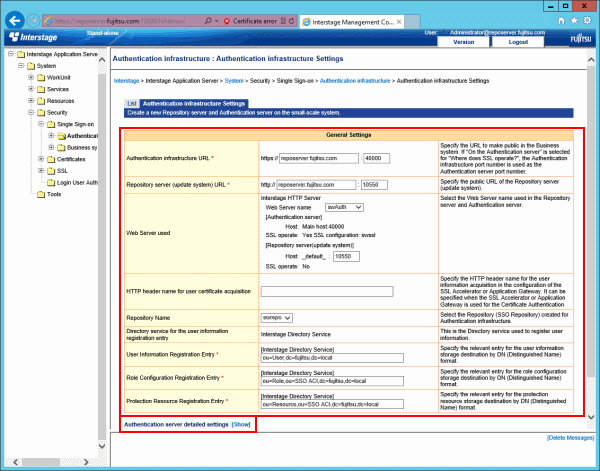The width and height of the screenshot is (600, 471).
Task: Select the Authentication infrastructure Settings tab
Action: click(194, 104)
